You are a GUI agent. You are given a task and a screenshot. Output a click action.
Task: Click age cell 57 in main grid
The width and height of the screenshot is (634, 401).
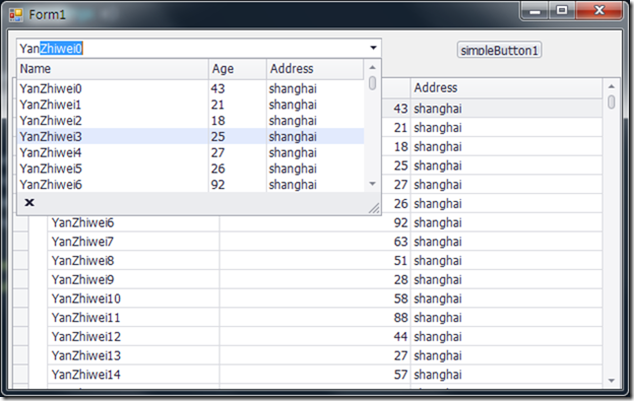[x=315, y=375]
